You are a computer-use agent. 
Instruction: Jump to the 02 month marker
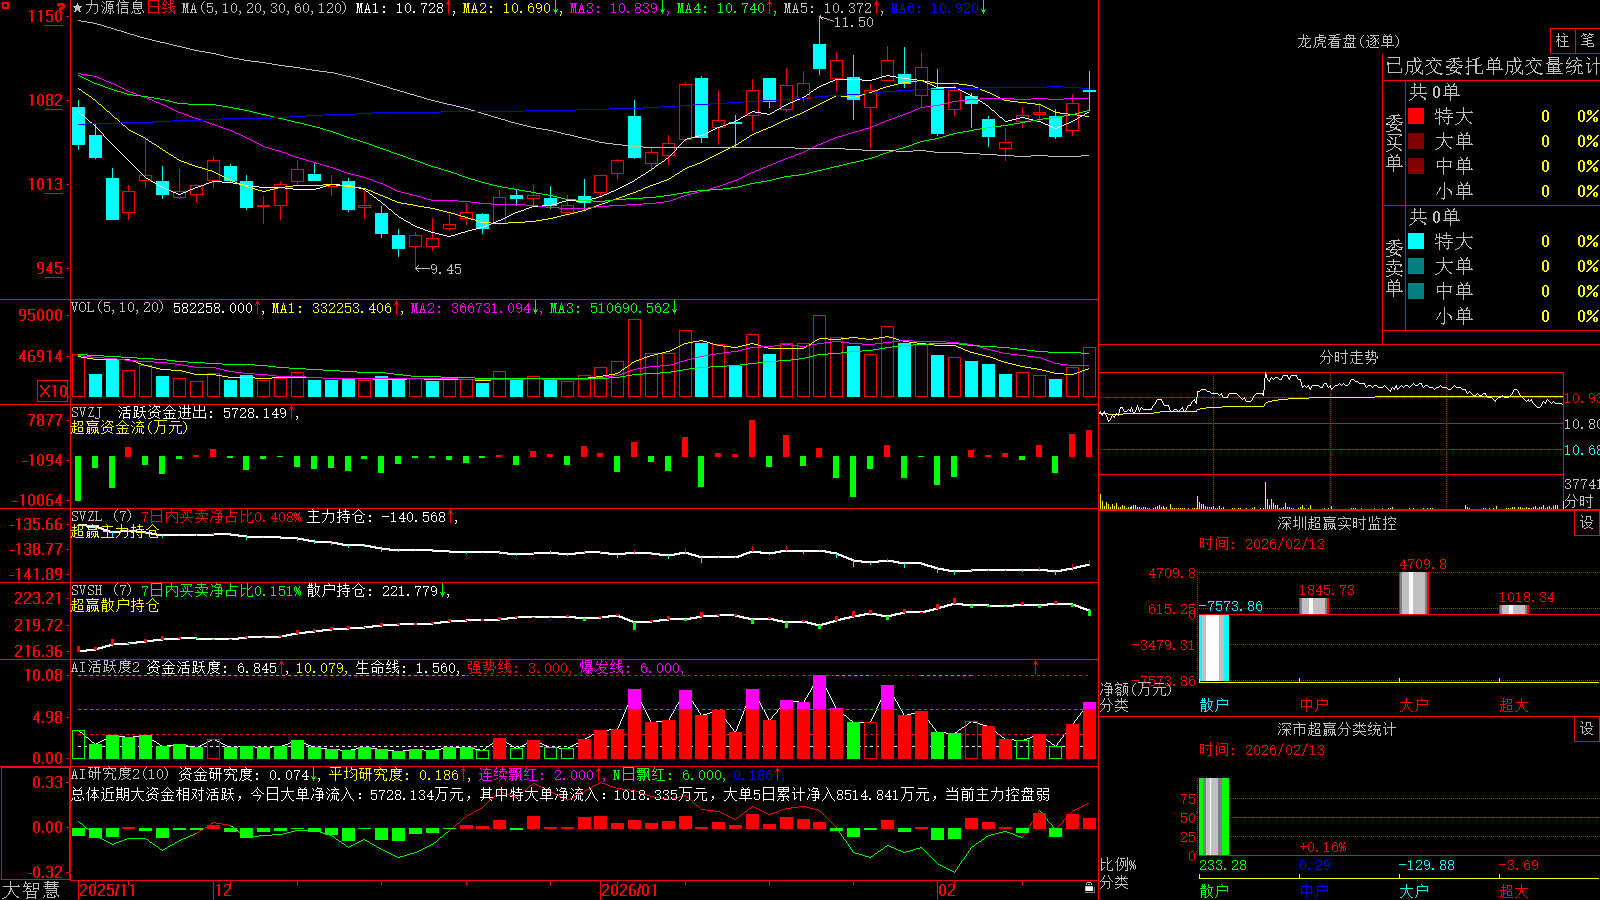(x=947, y=890)
